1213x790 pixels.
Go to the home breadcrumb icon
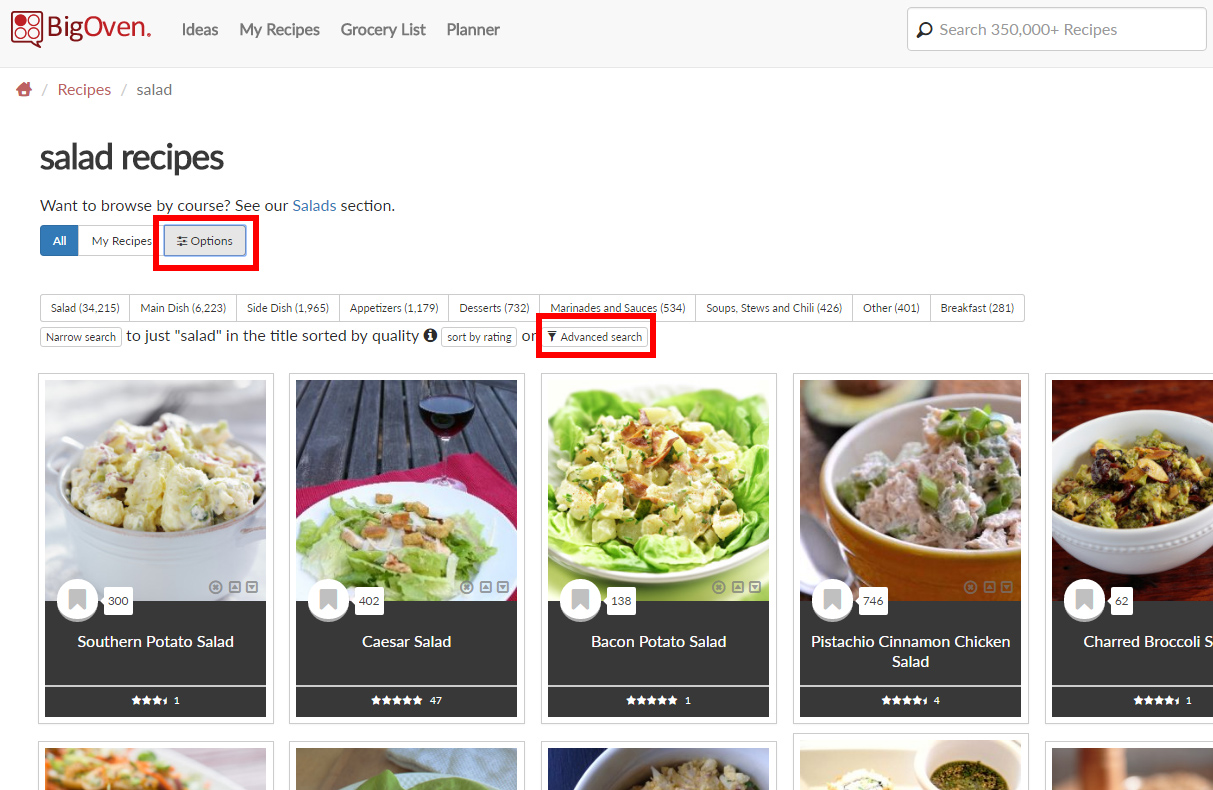(x=24, y=90)
